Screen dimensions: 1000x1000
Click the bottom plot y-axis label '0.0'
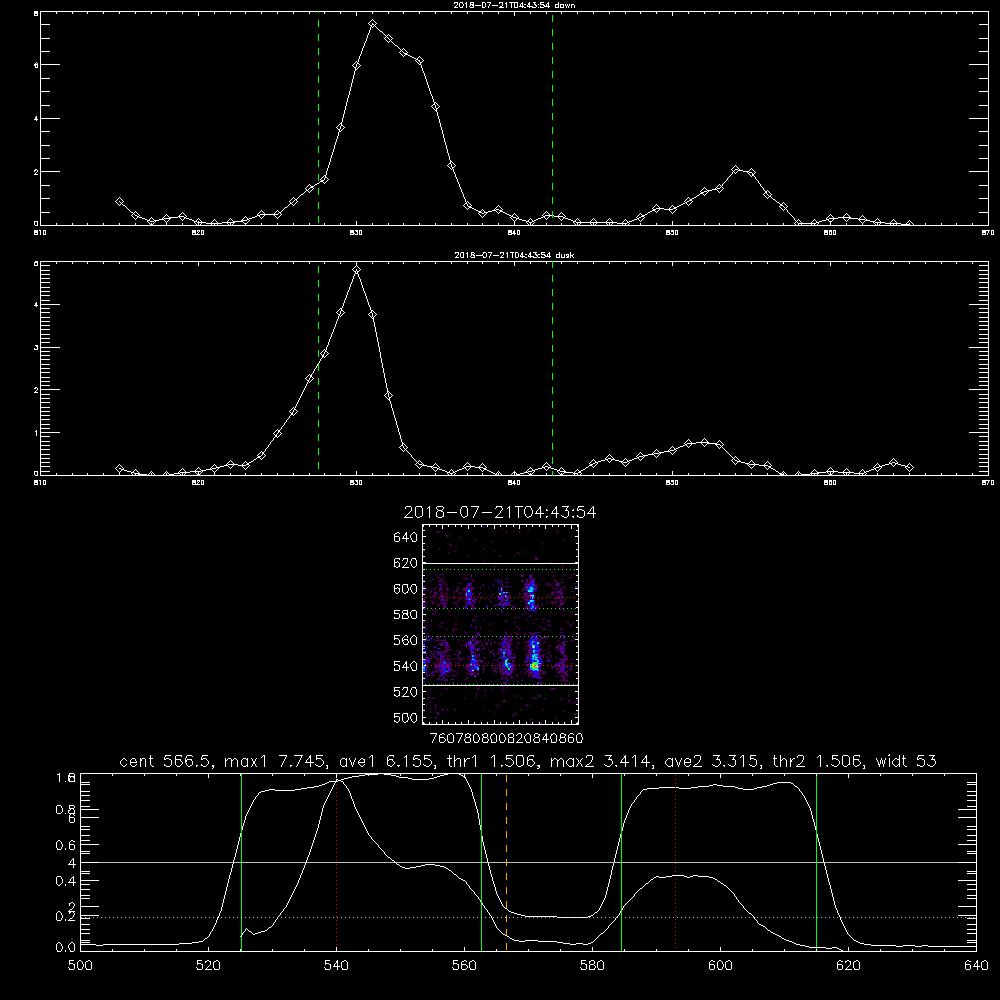point(65,948)
